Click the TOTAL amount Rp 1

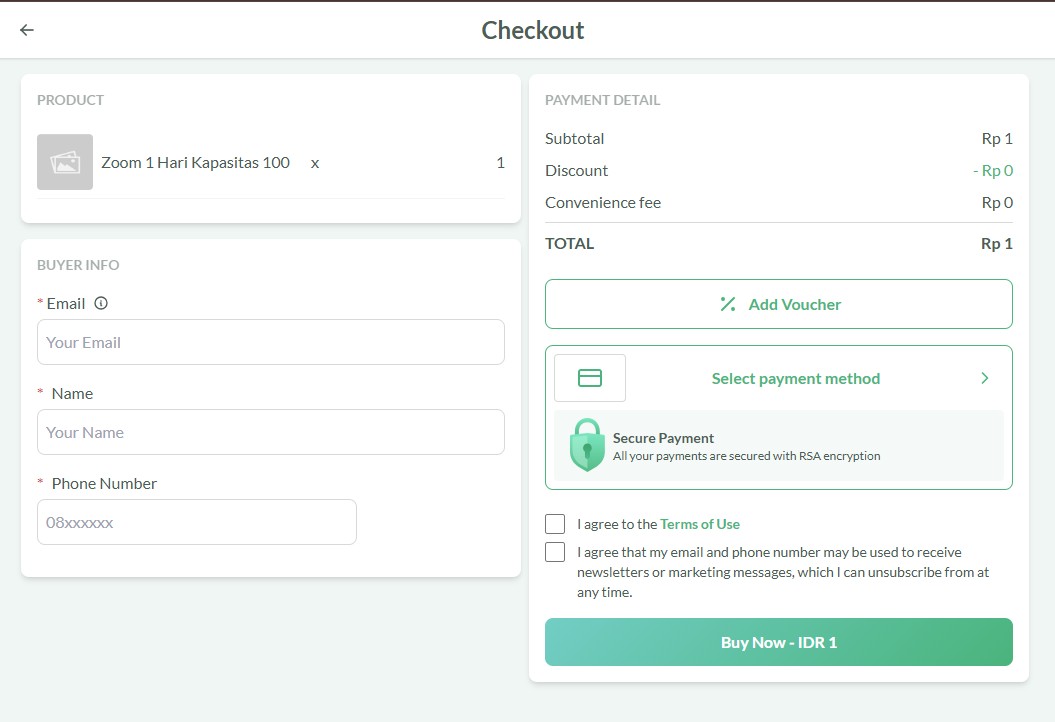pyautogui.click(x=996, y=243)
